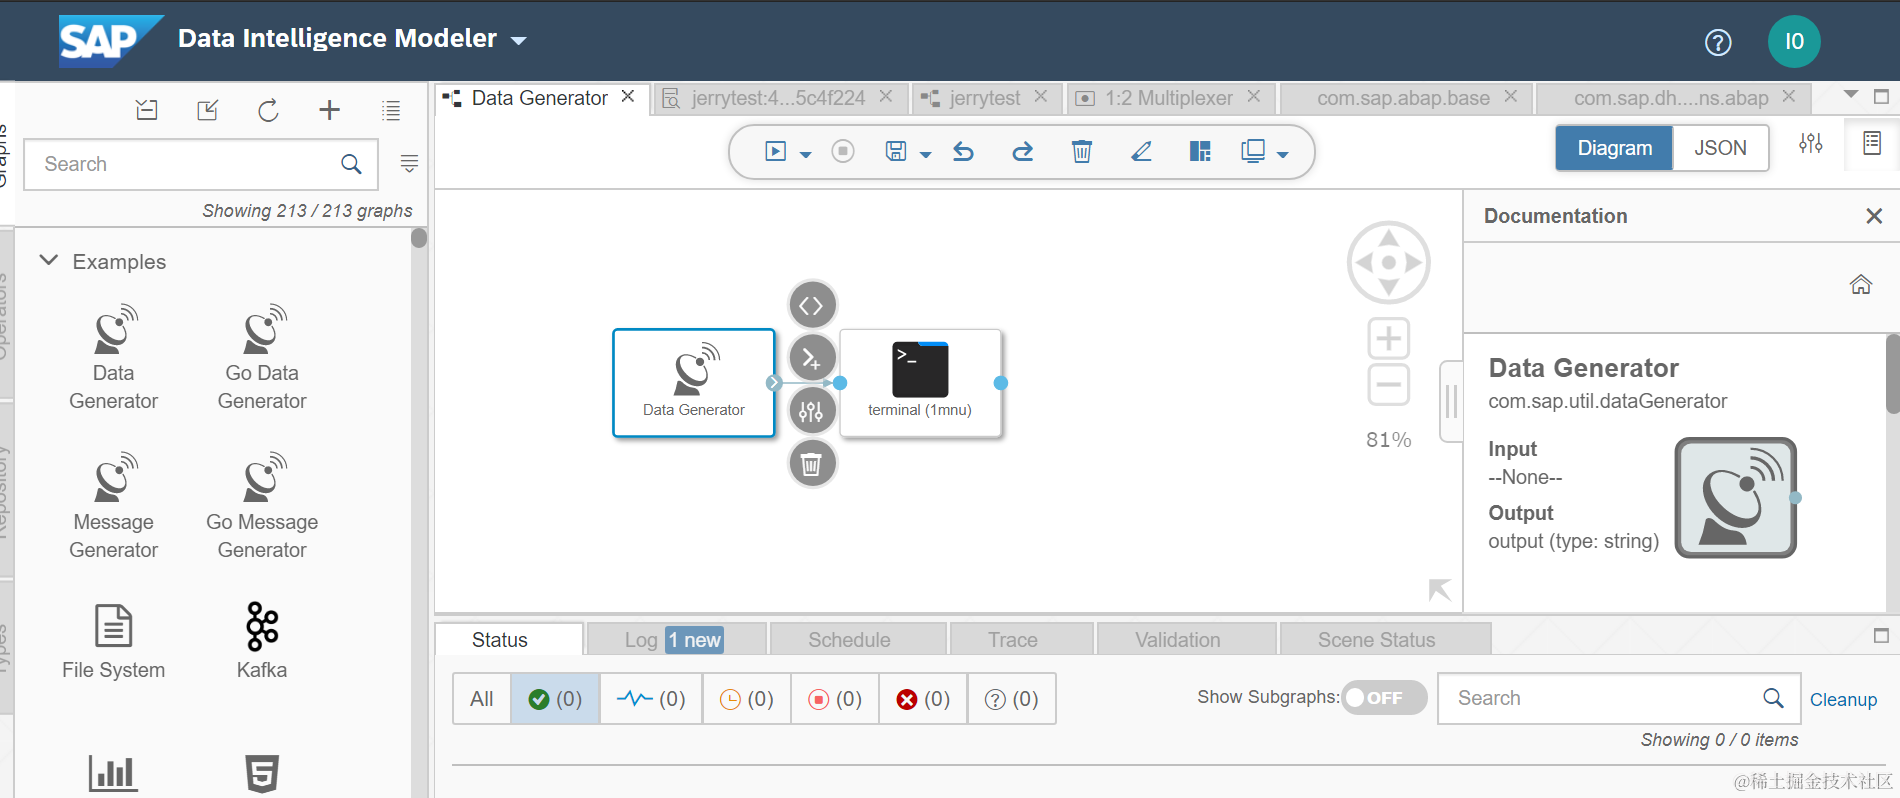Delete the node with round trash icon
This screenshot has height=798, width=1900.
[x=812, y=463]
